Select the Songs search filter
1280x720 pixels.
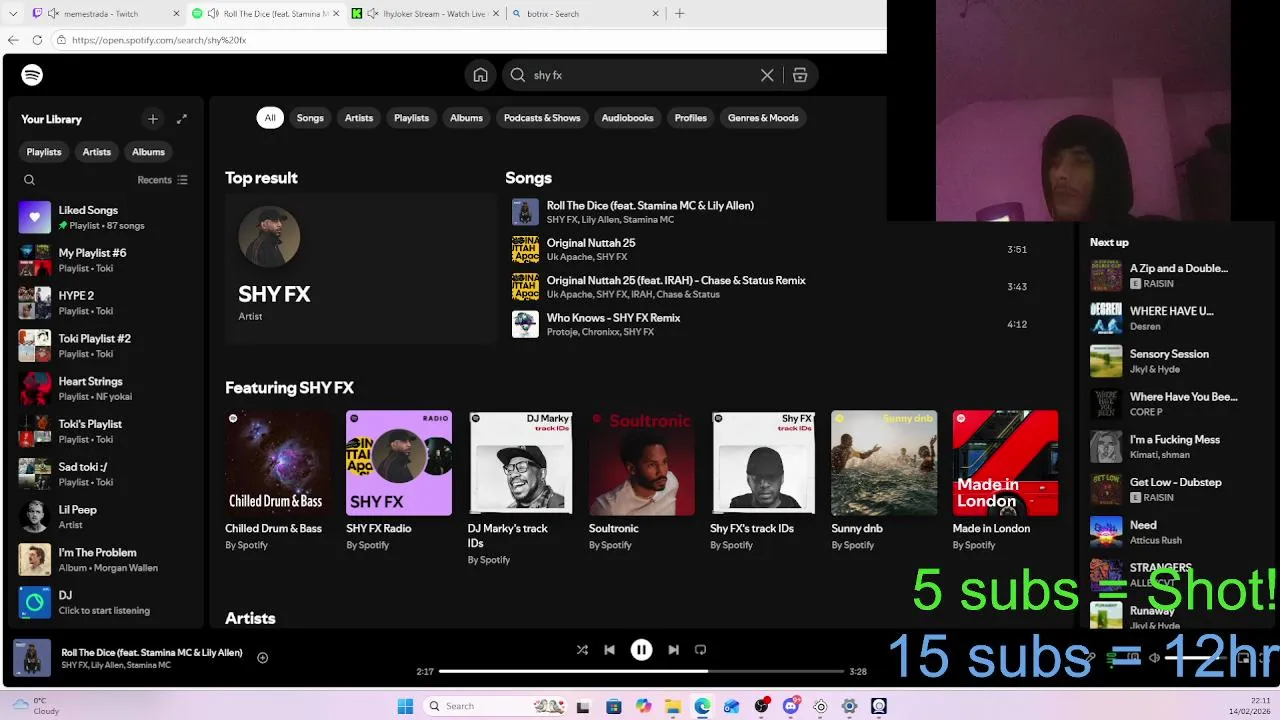[310, 118]
